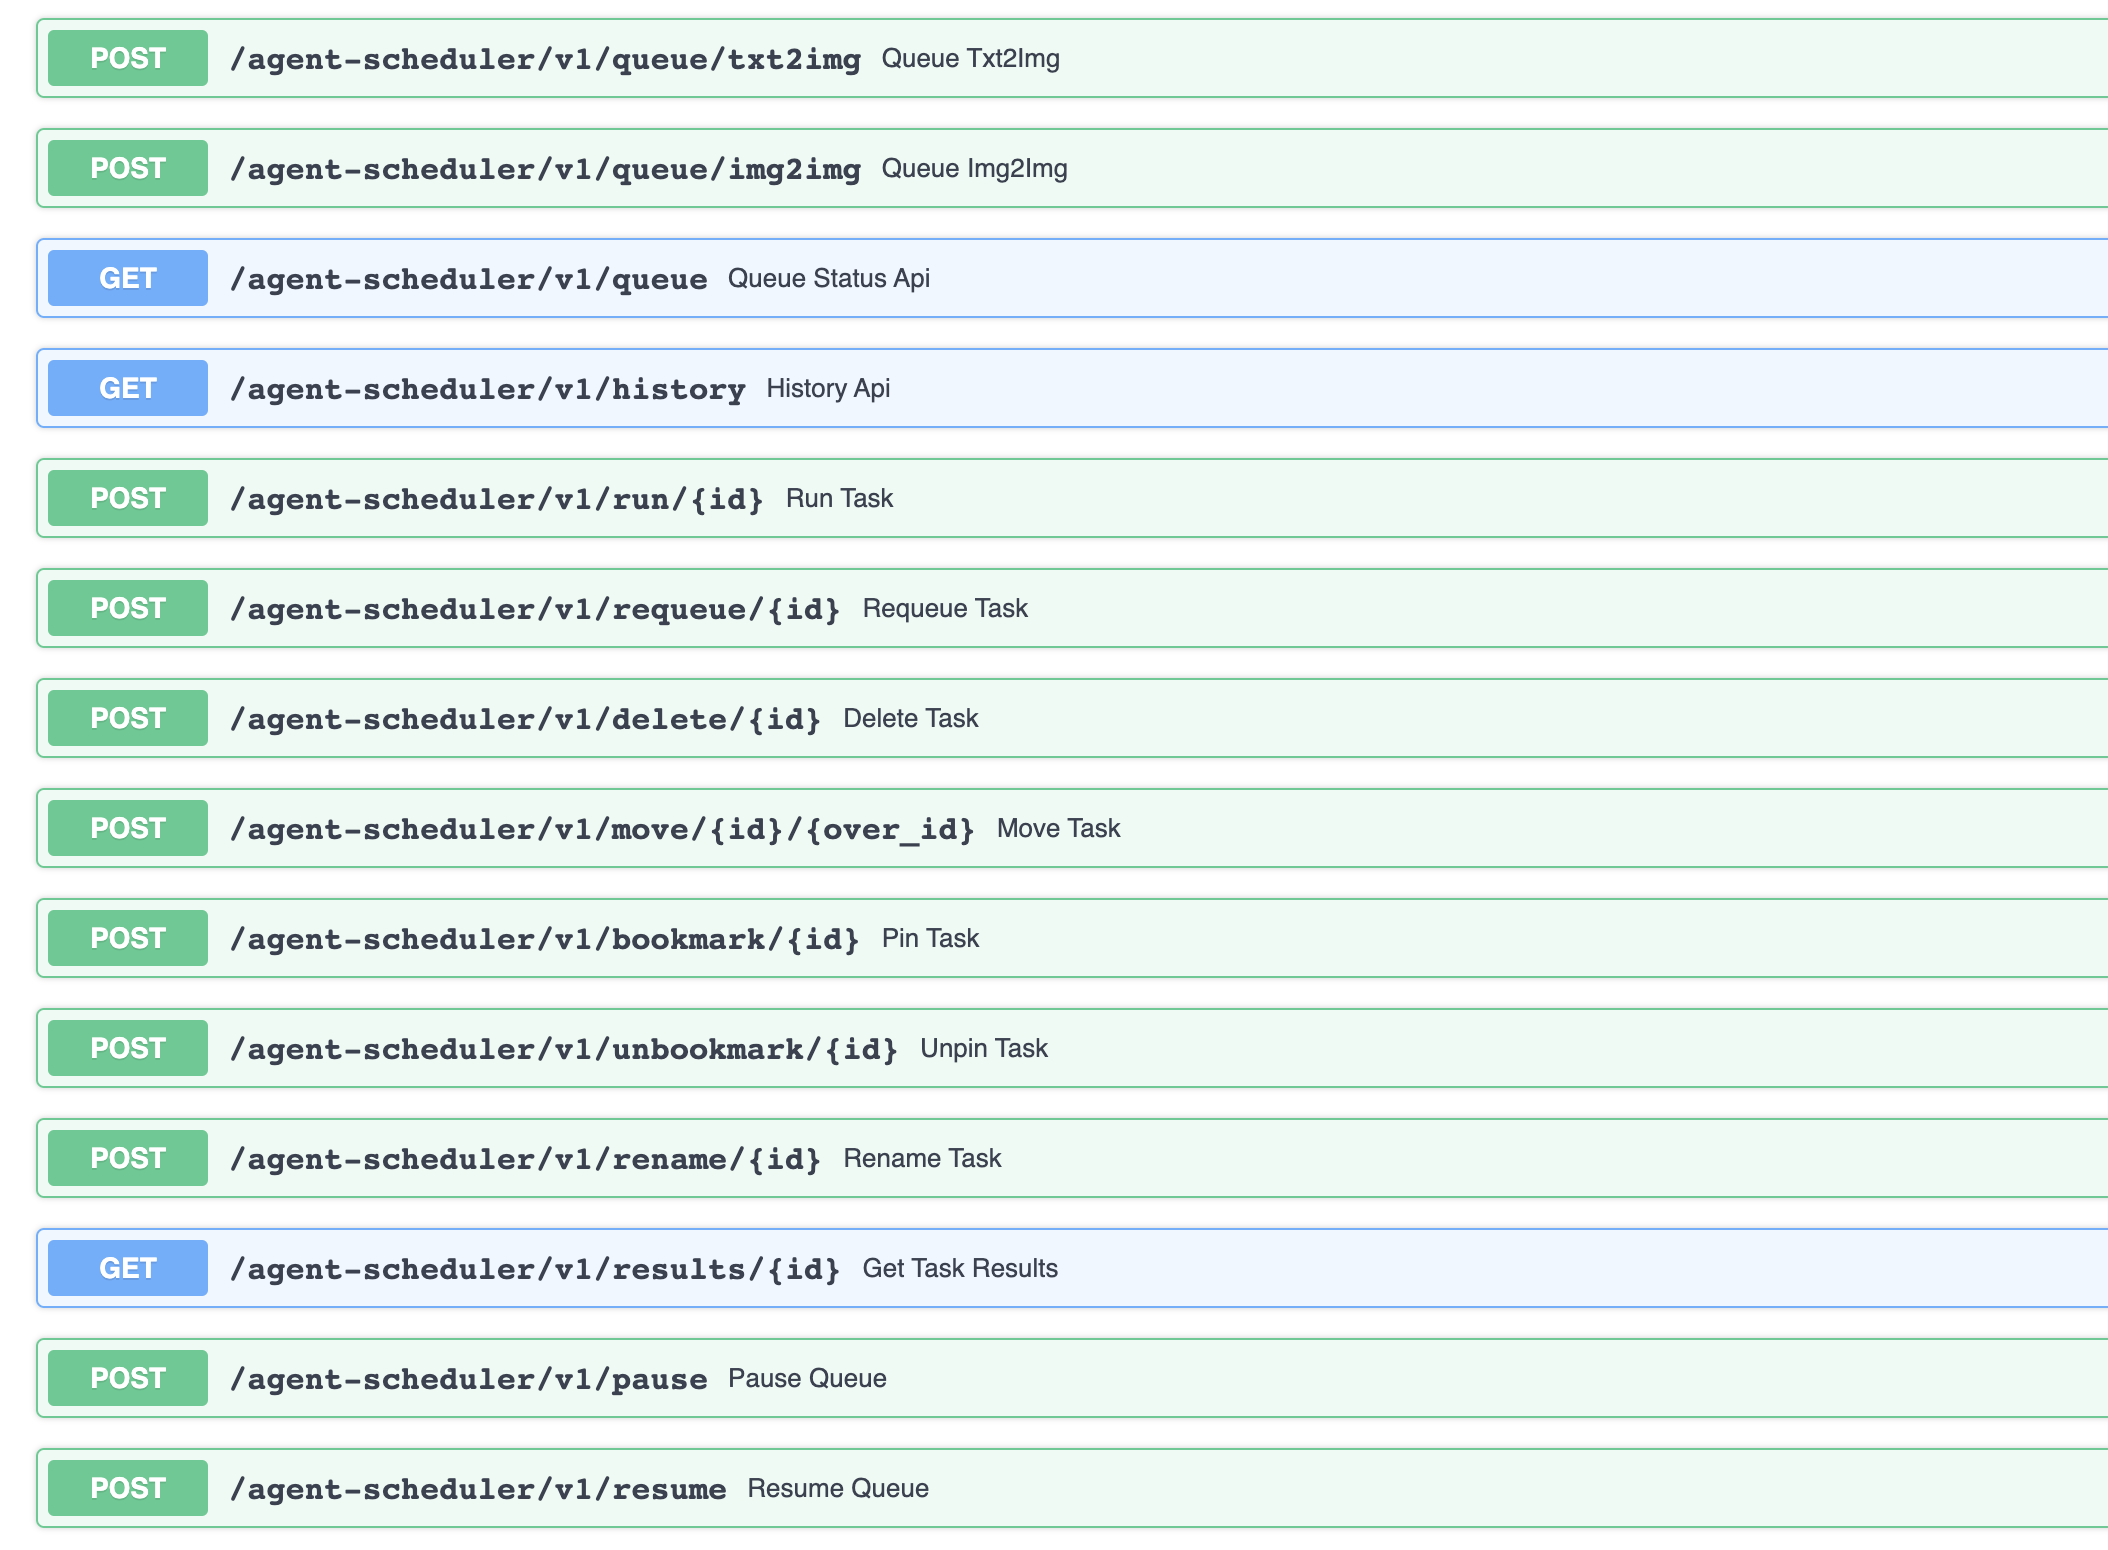
Task: Click the GET badge on the results route
Action: [x=126, y=1267]
